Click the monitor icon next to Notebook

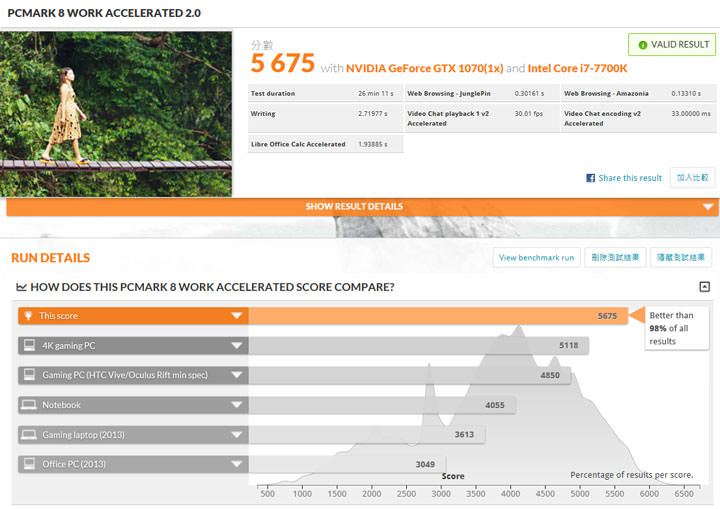click(x=28, y=405)
